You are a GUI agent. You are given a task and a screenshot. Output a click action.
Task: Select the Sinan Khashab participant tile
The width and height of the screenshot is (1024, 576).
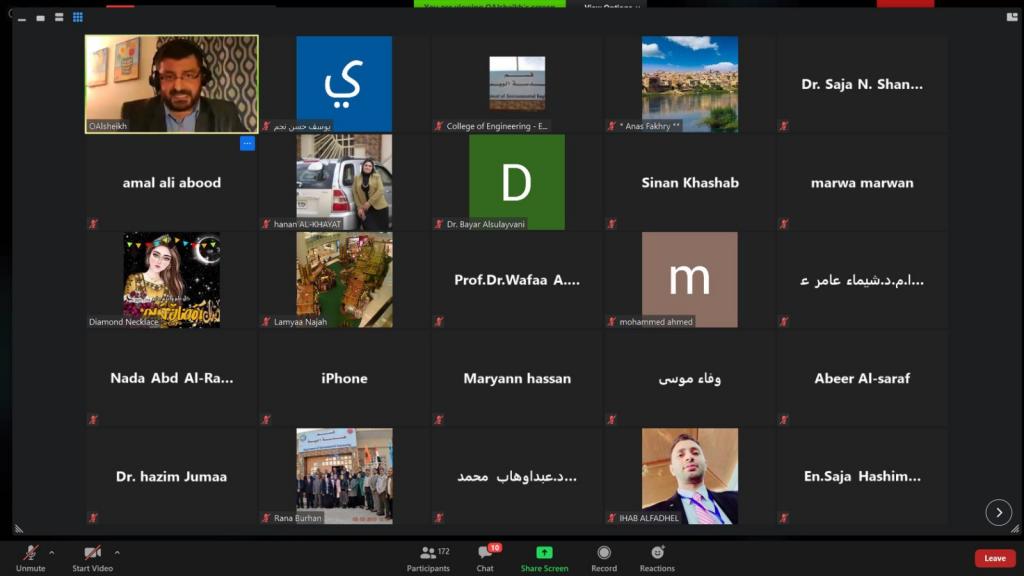tap(689, 182)
